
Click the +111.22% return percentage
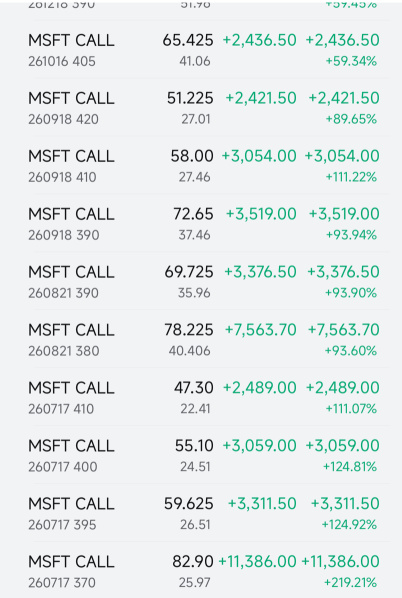(351, 177)
